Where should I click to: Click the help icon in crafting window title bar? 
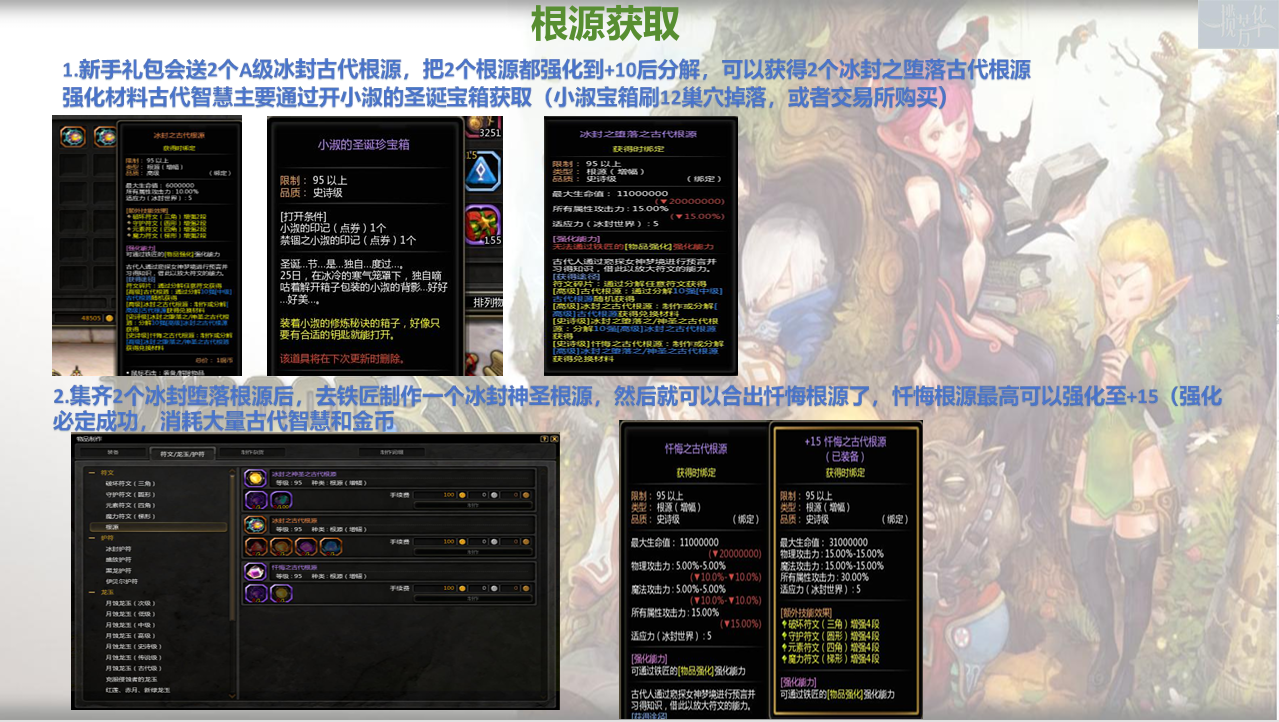(544, 439)
